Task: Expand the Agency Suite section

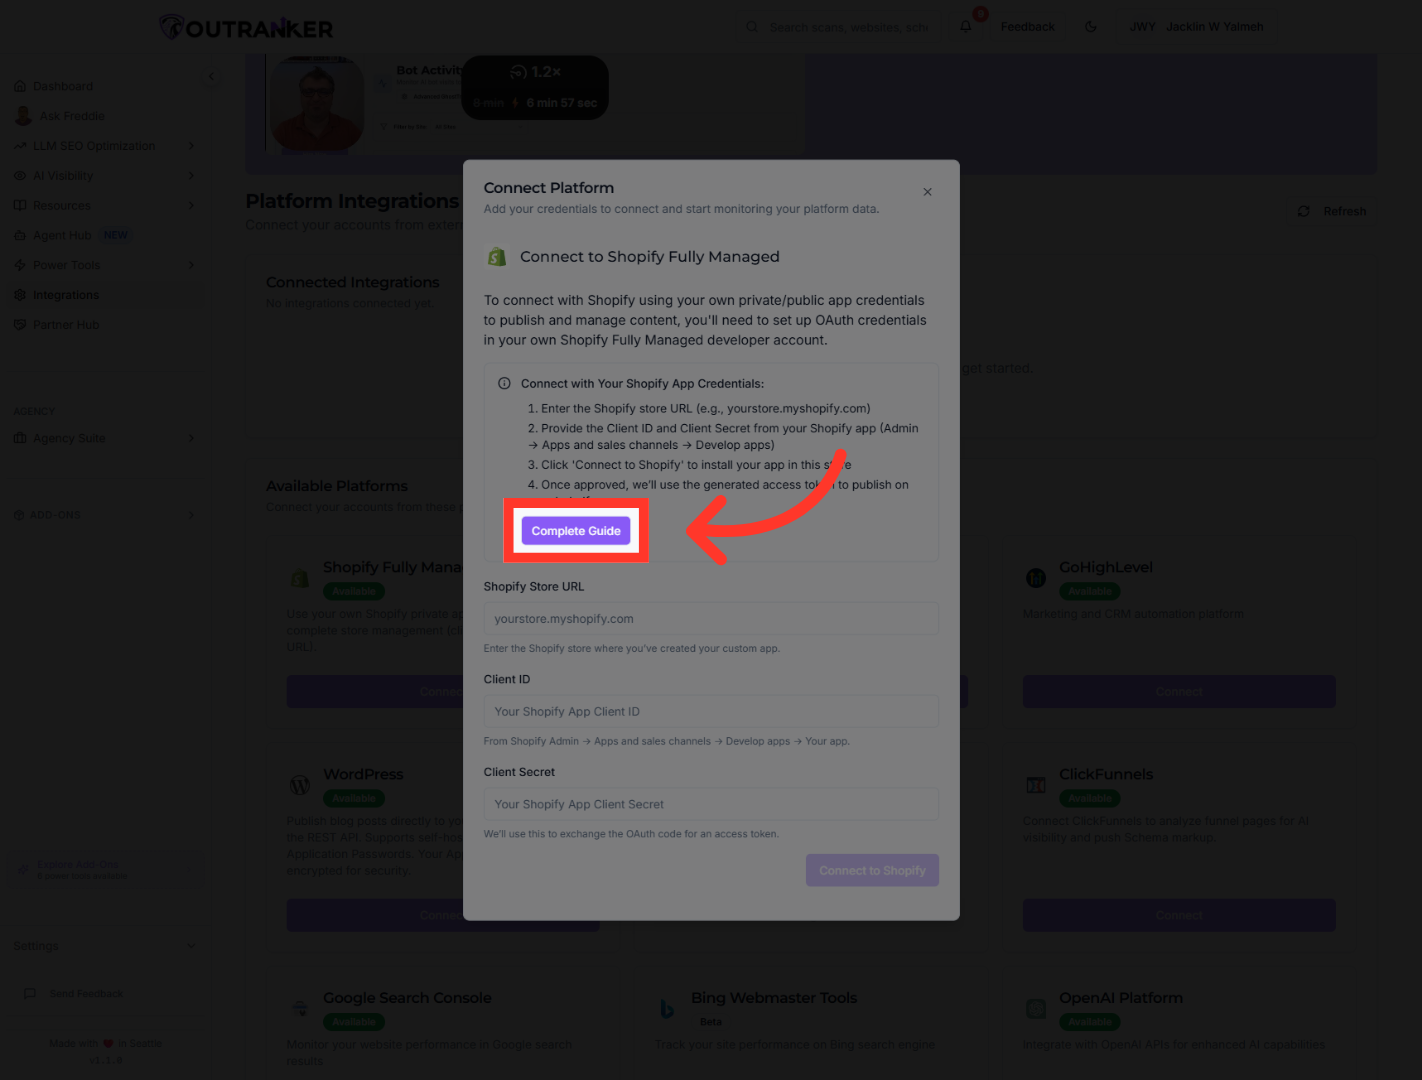Action: click(191, 438)
